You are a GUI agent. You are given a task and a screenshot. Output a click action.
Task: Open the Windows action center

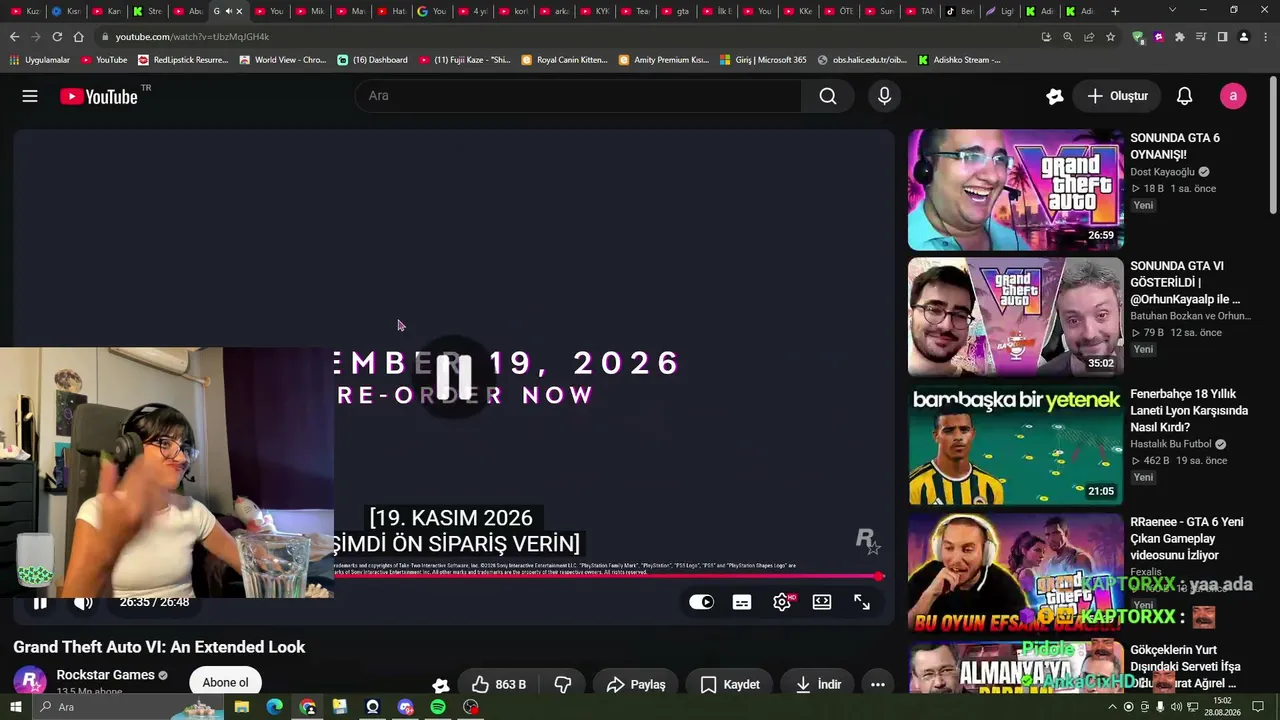pyautogui.click(x=1259, y=707)
